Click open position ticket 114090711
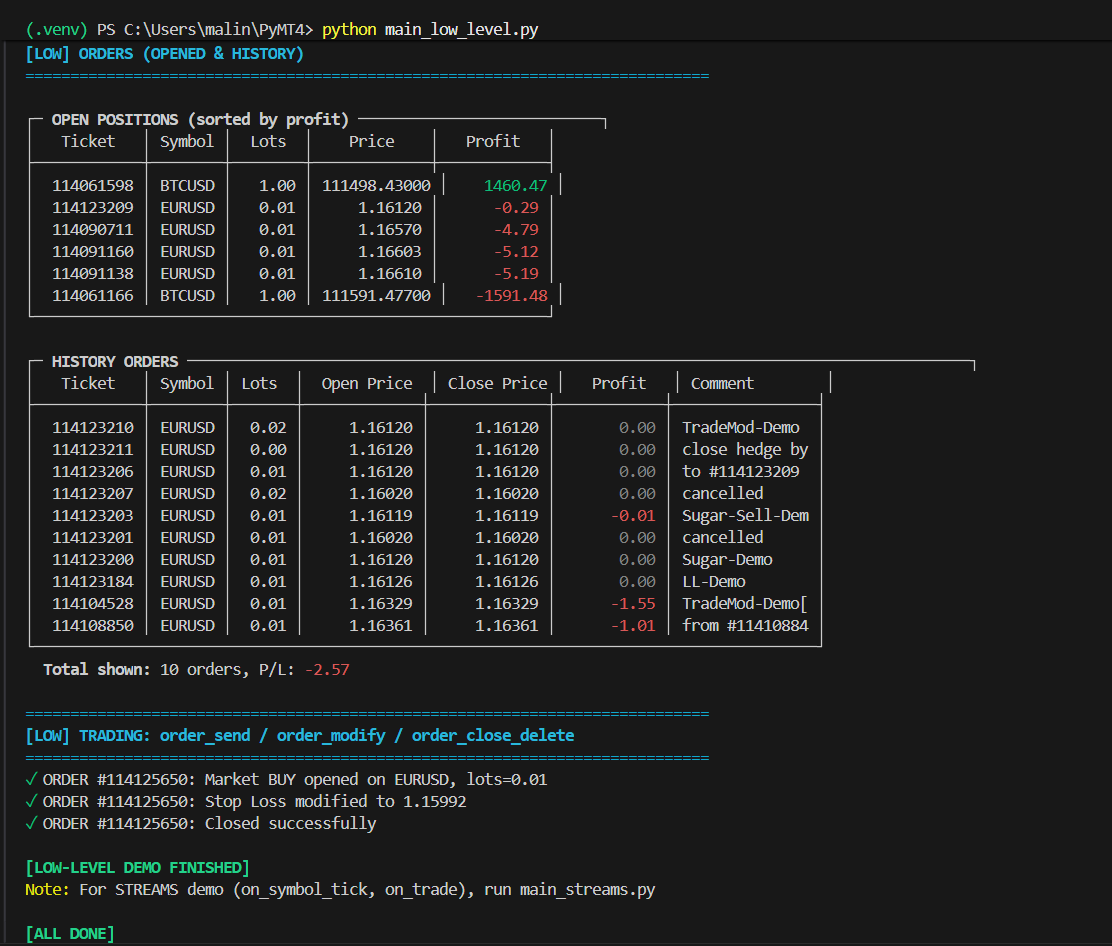The image size is (1112, 946). click(x=93, y=230)
